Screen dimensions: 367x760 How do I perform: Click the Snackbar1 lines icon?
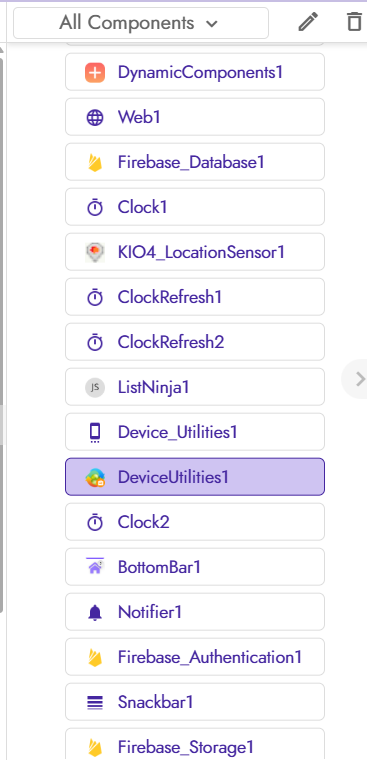click(95, 702)
